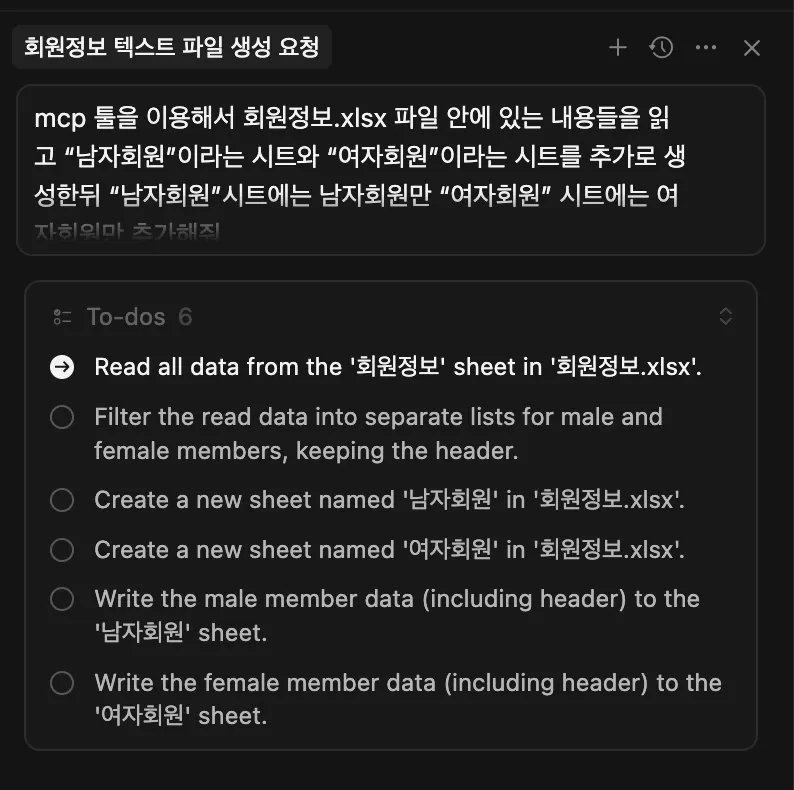Select 'Write the female member data' to-do text
The image size is (794, 790).
(407, 699)
